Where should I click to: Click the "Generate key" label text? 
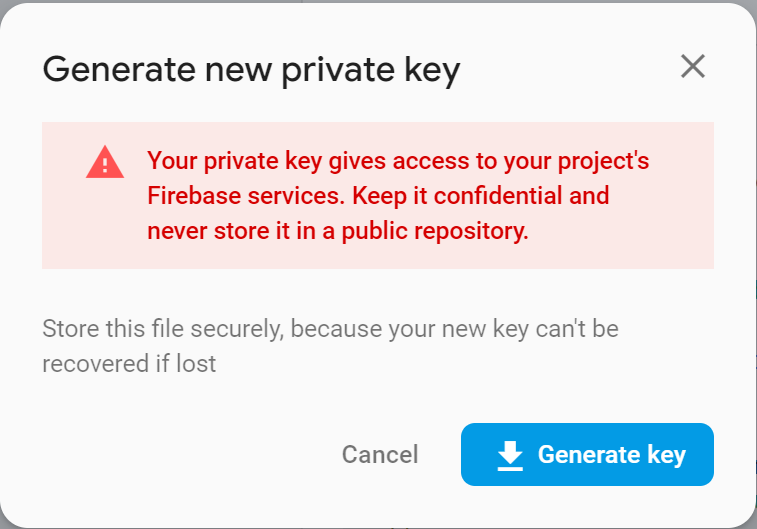[611, 455]
